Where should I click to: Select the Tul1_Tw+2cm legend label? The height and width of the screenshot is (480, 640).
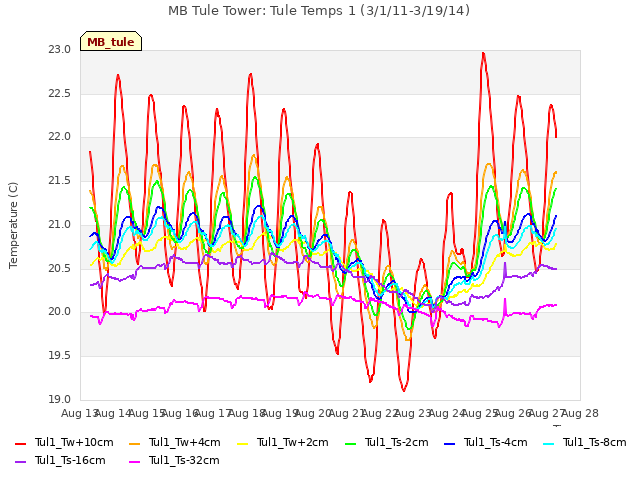coord(293,442)
